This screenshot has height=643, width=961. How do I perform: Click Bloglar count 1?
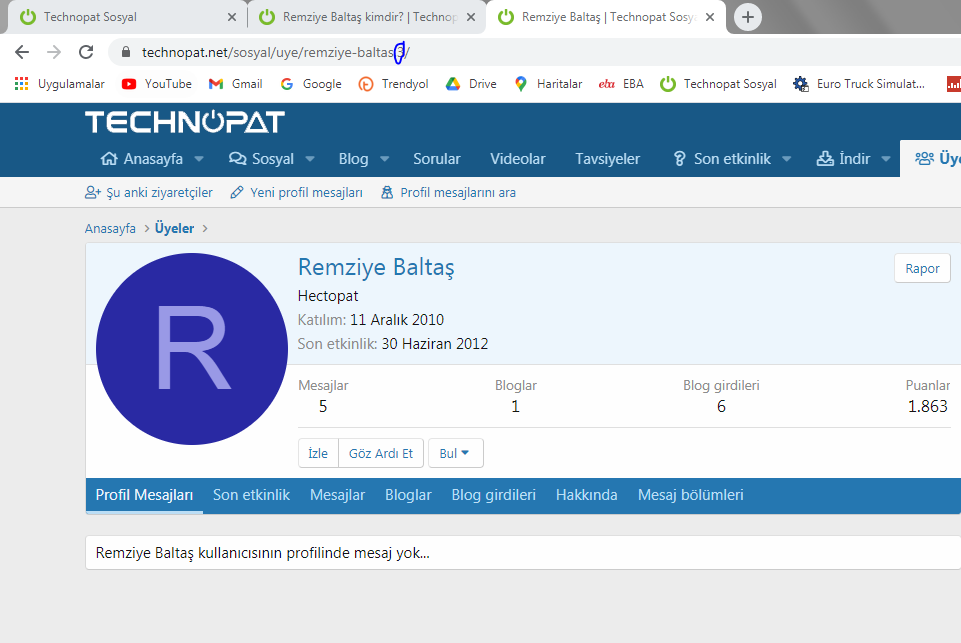point(515,406)
